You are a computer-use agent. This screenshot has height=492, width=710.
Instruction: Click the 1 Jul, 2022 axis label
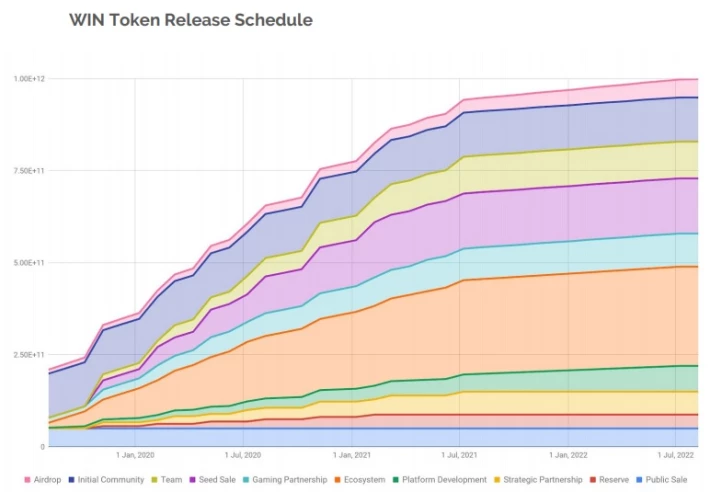click(676, 455)
